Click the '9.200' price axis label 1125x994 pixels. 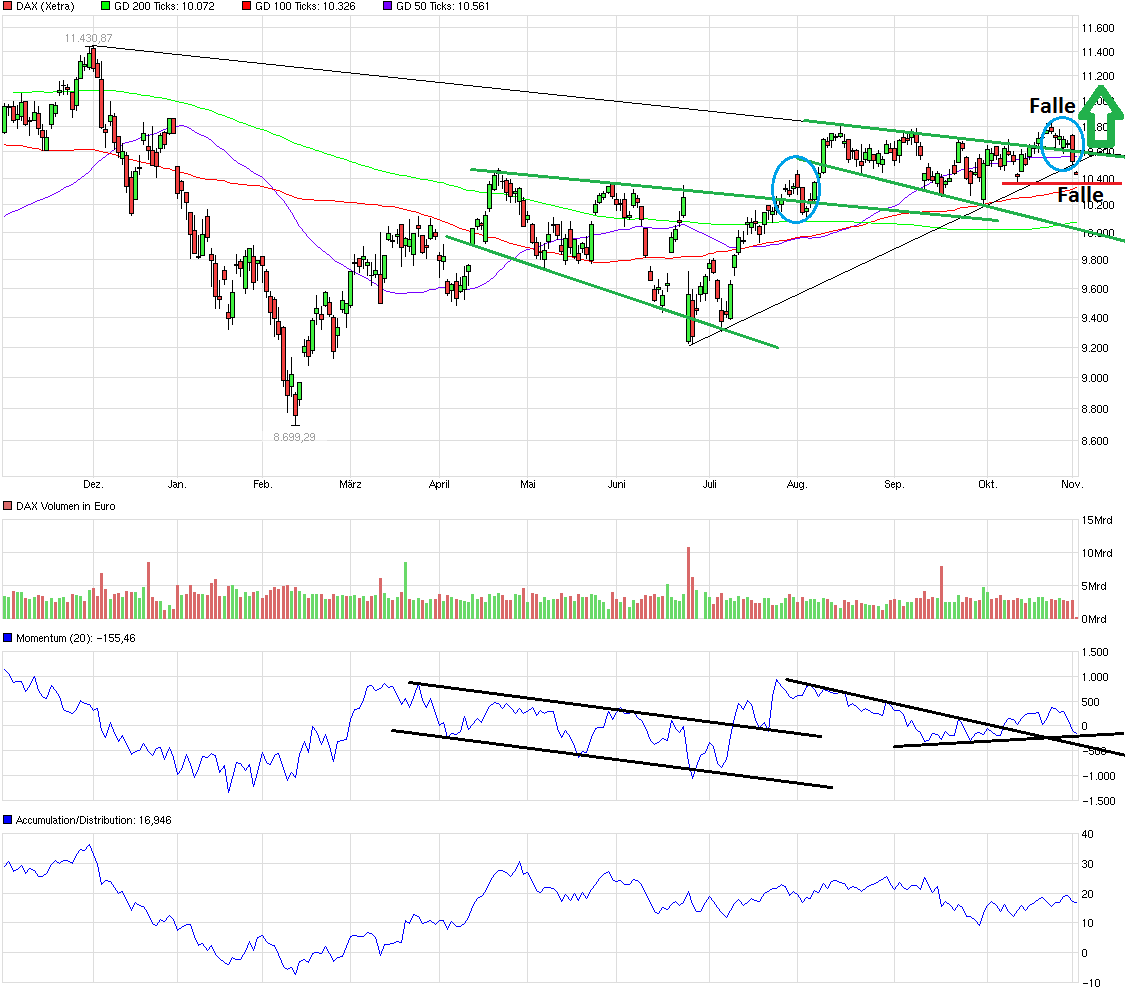1094,348
